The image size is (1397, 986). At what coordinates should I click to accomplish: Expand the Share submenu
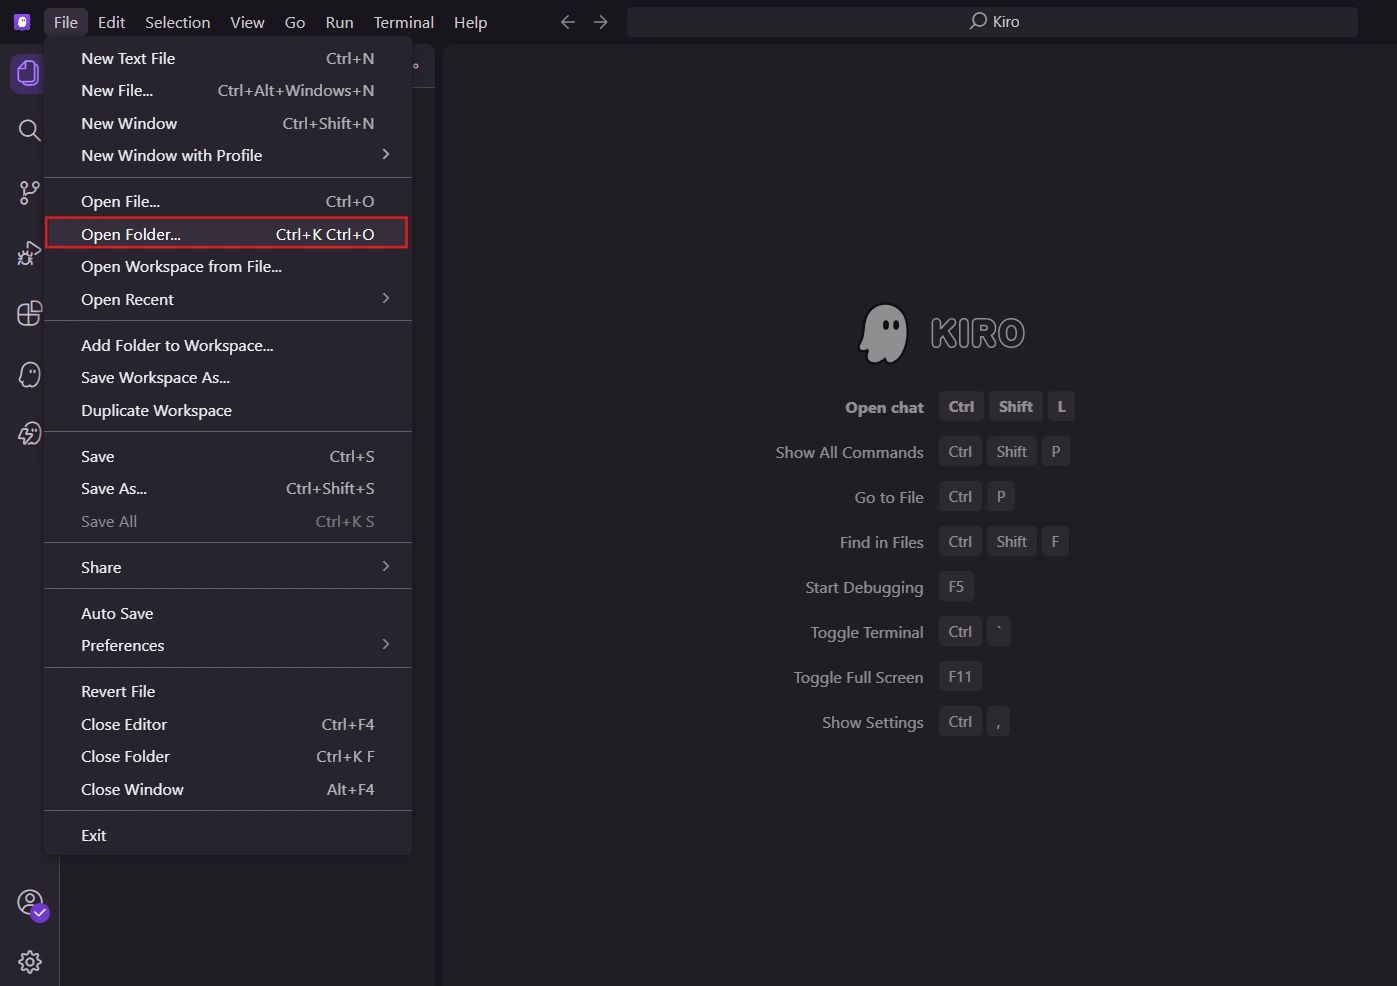point(228,567)
